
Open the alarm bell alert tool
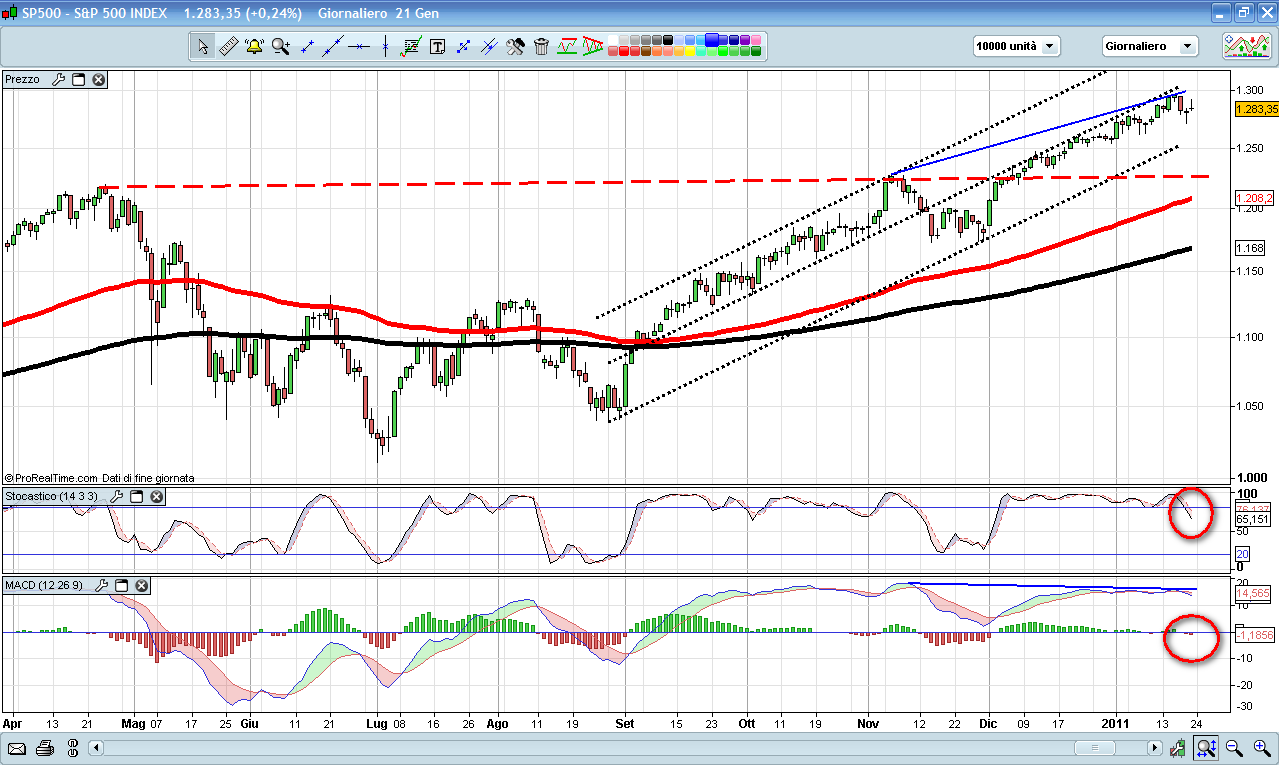tap(254, 46)
